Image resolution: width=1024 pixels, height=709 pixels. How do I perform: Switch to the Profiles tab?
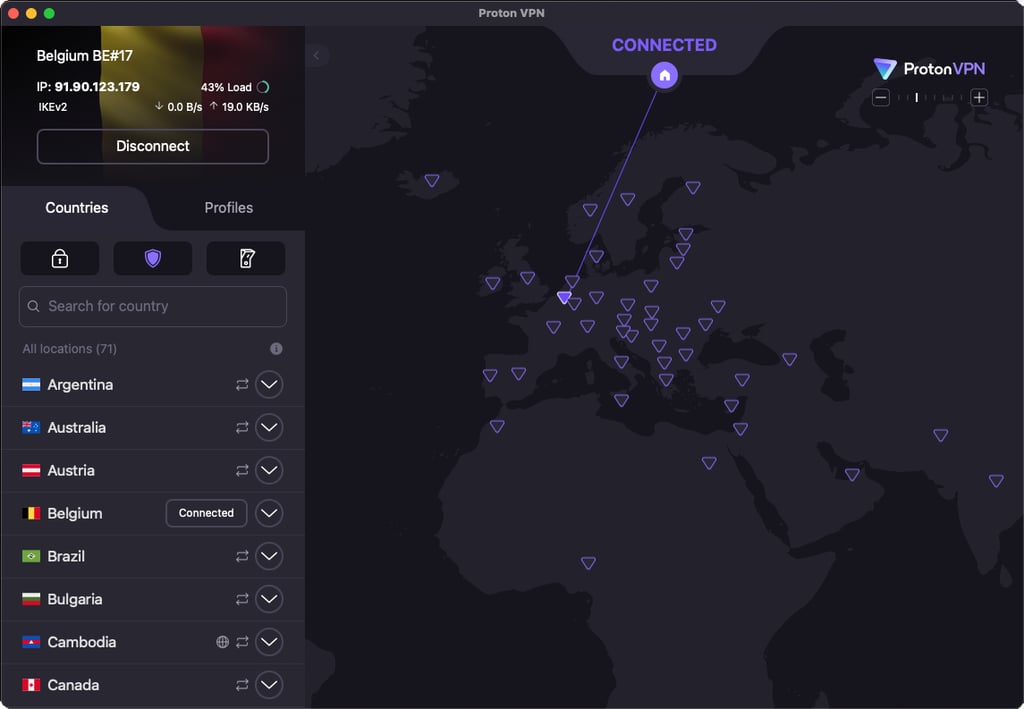coord(229,208)
